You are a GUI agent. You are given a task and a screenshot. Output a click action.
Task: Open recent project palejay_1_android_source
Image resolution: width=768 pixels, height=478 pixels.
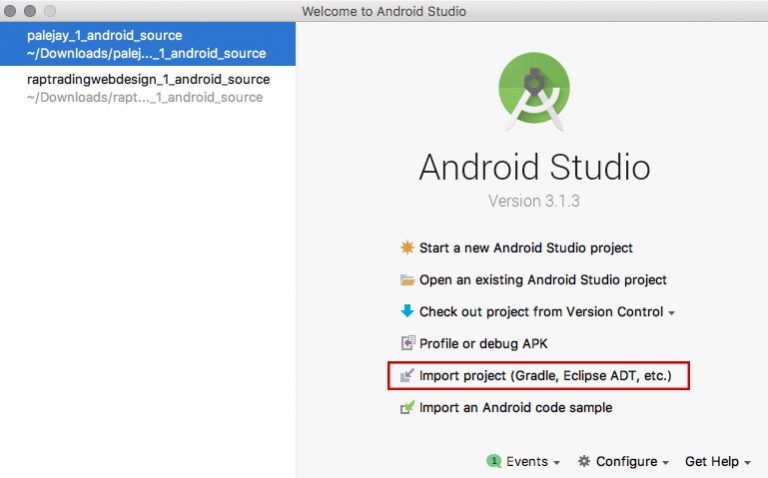click(x=147, y=44)
